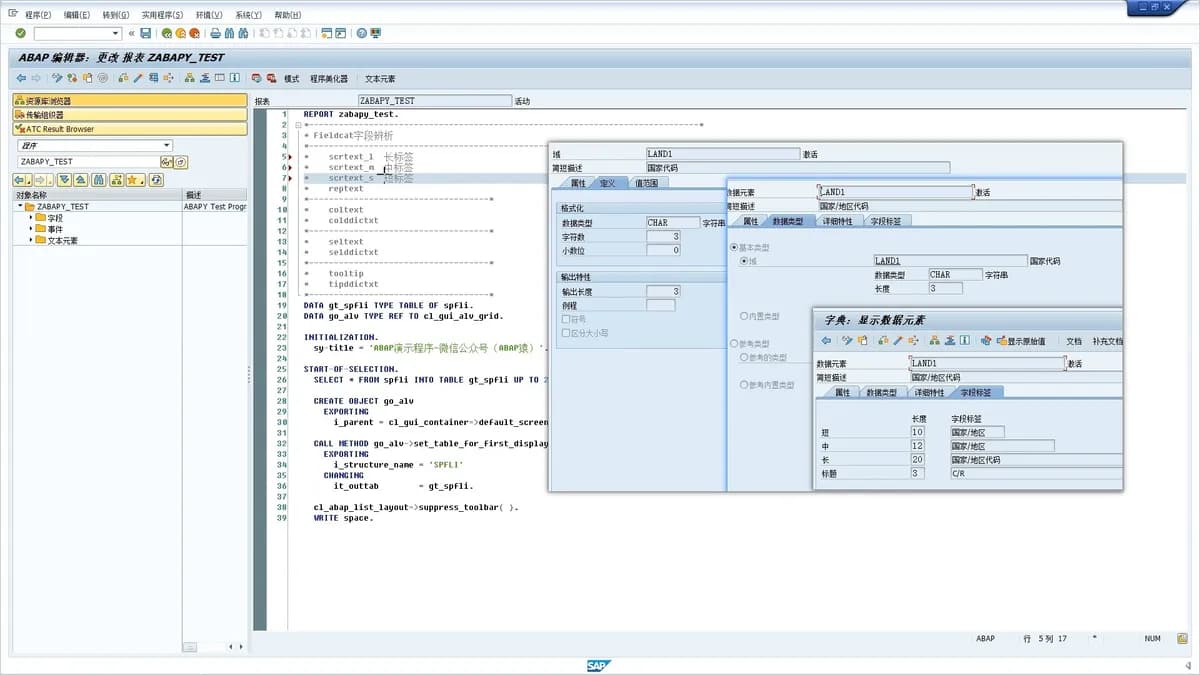The image size is (1200, 675).
Task: Click the ABAP indicator in the status bar
Action: 985,638
